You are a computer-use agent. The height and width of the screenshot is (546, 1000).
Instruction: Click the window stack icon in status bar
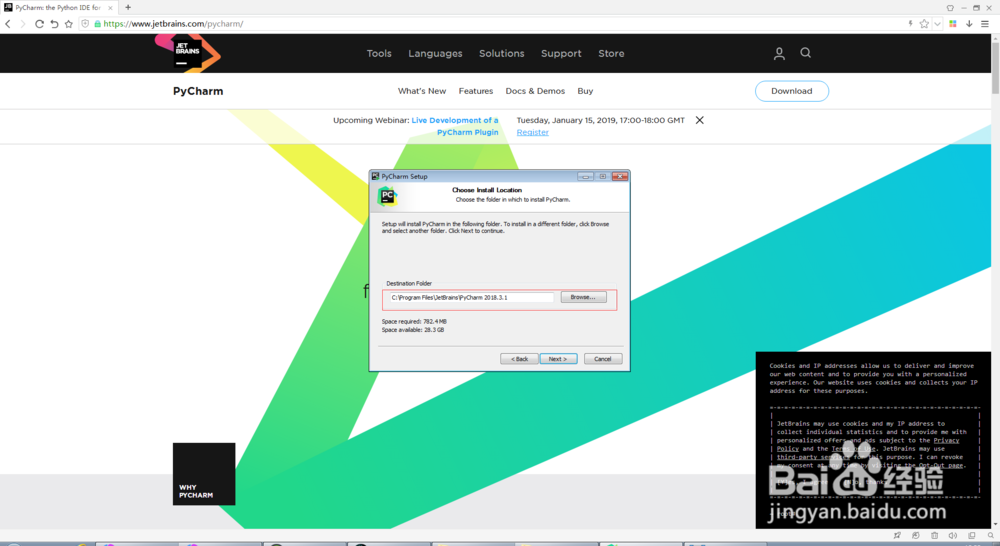[x=972, y=536]
